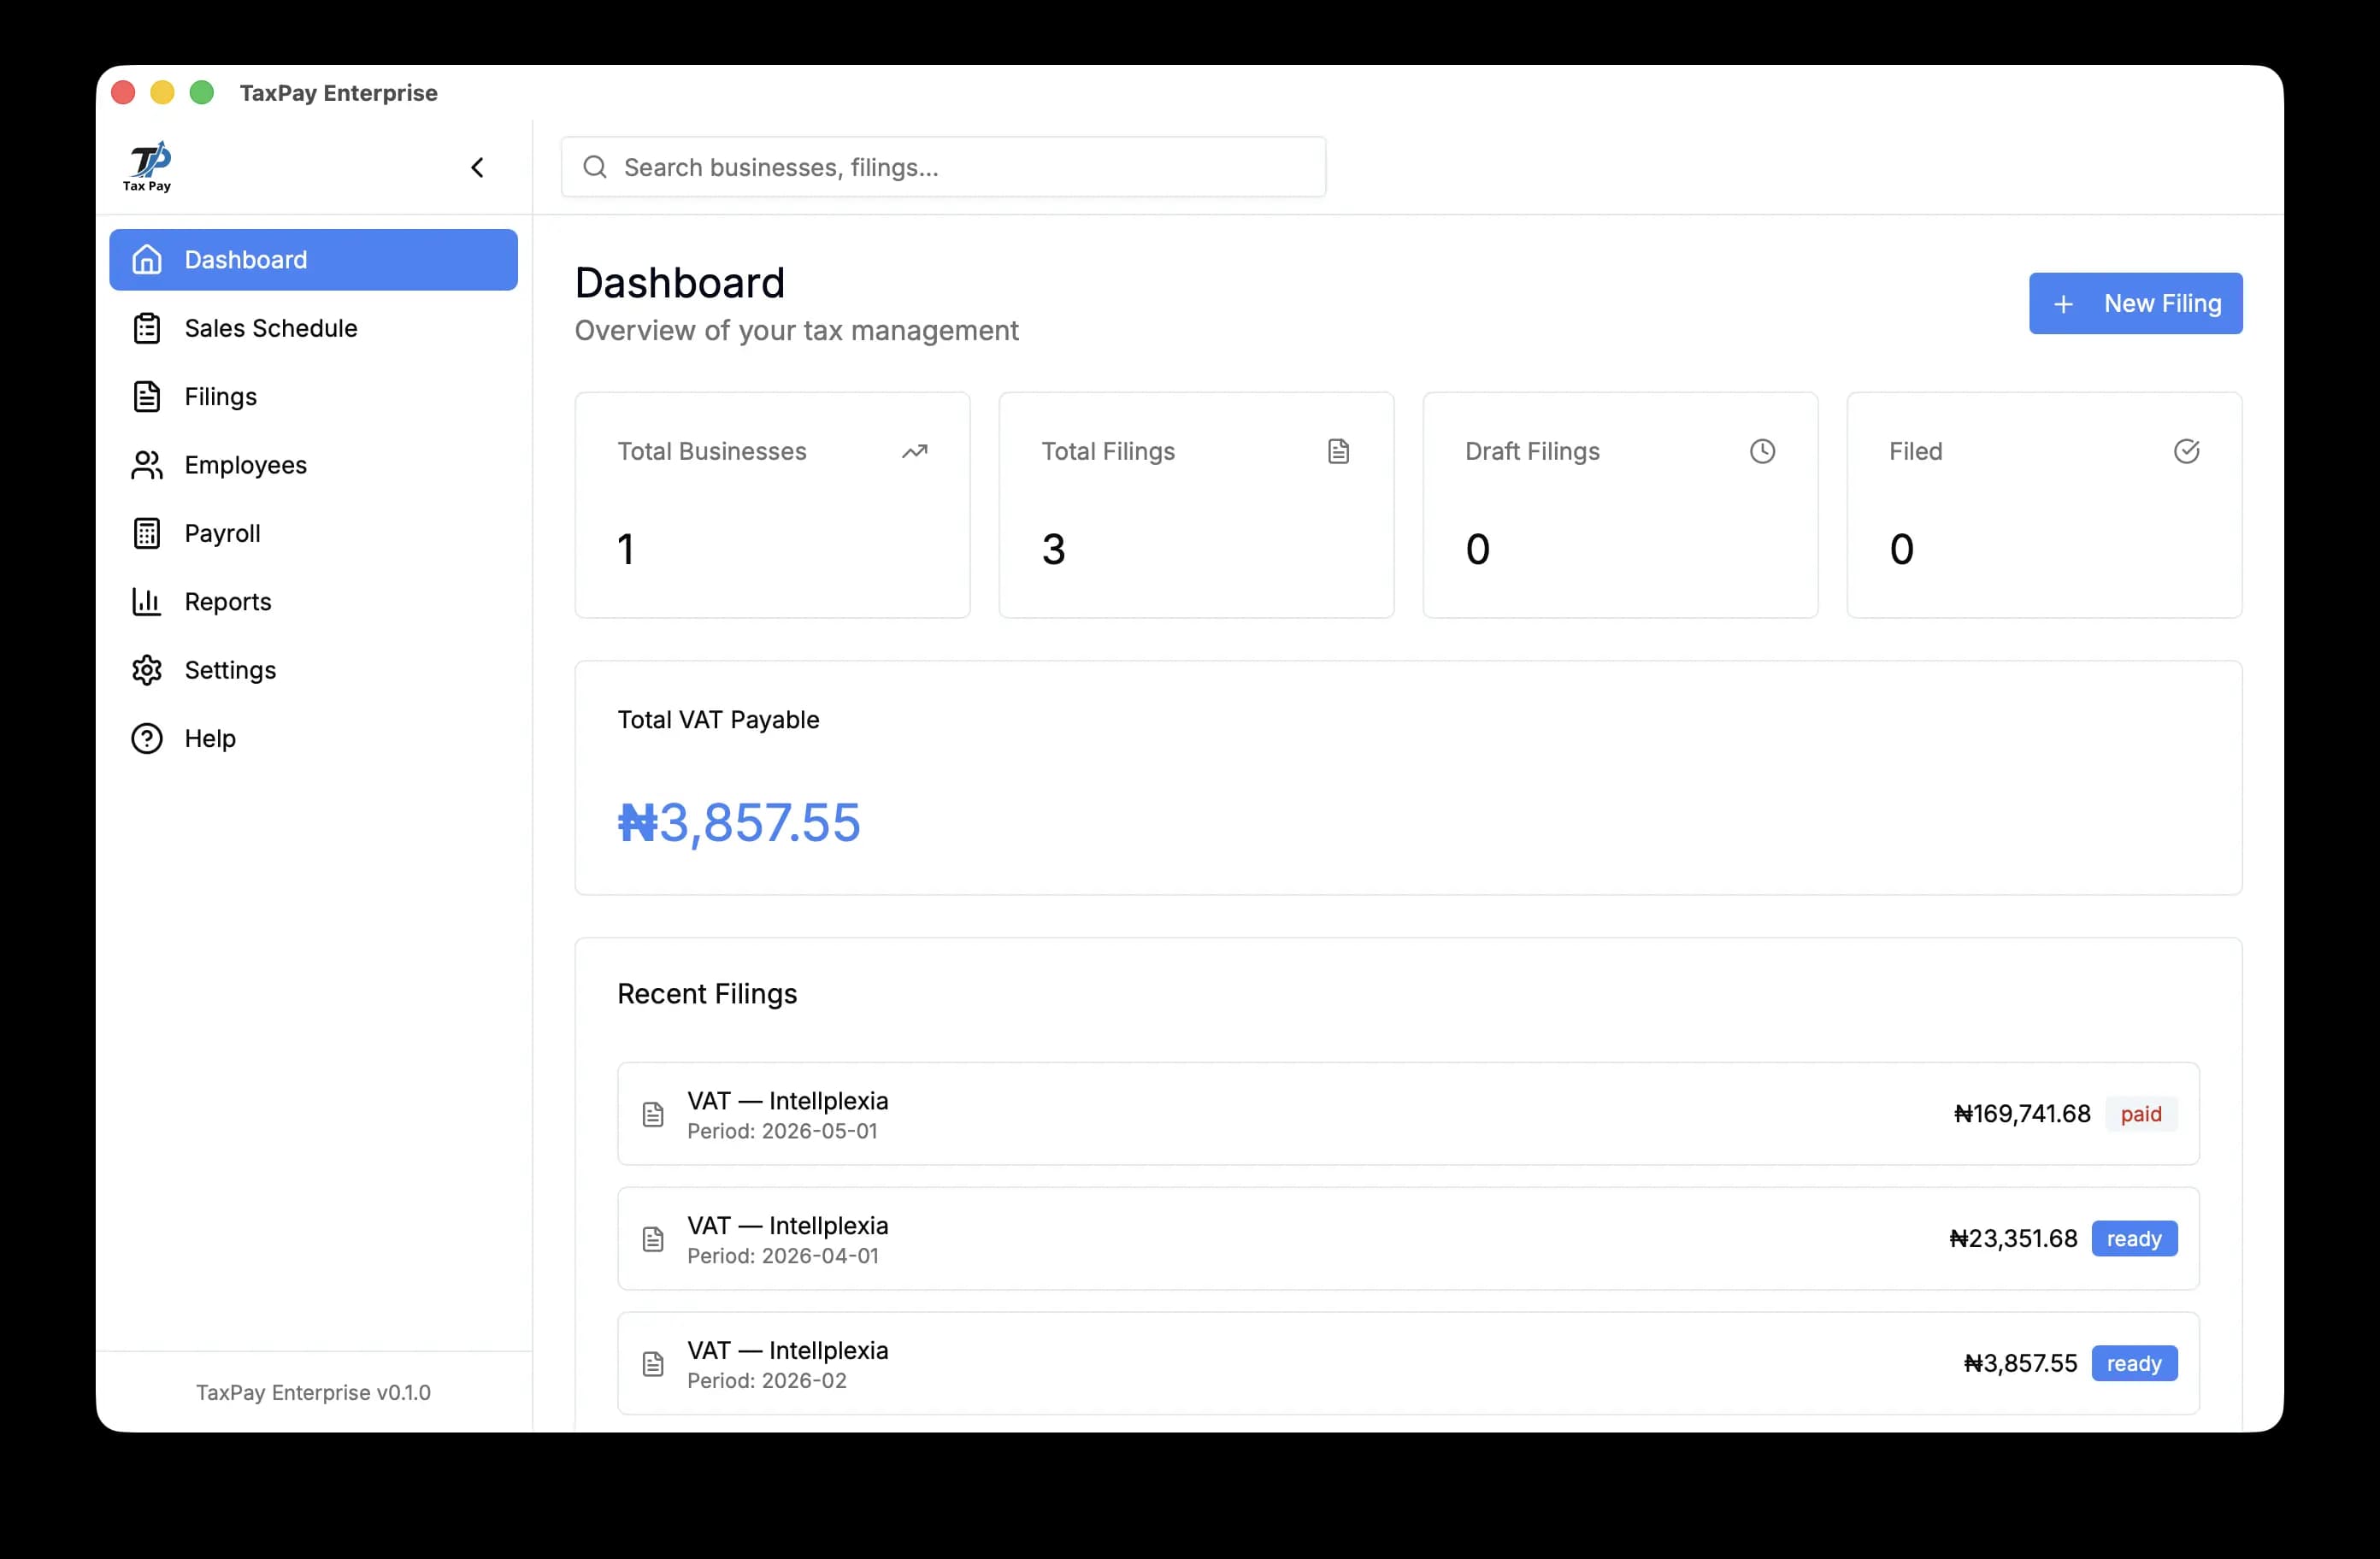Viewport: 2380px width, 1559px height.
Task: Click the file icon of the 2026-05-01 filing
Action: 653,1114
